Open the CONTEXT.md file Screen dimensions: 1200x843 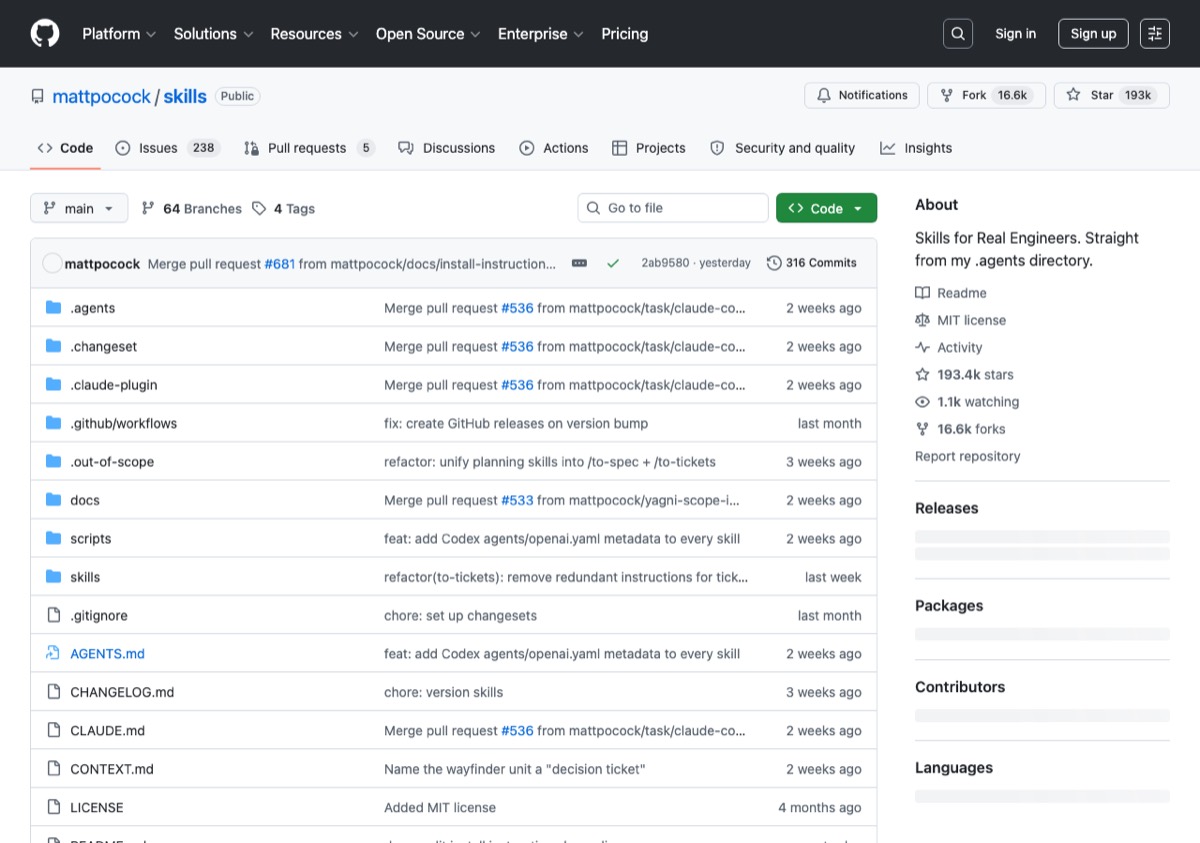pos(112,769)
